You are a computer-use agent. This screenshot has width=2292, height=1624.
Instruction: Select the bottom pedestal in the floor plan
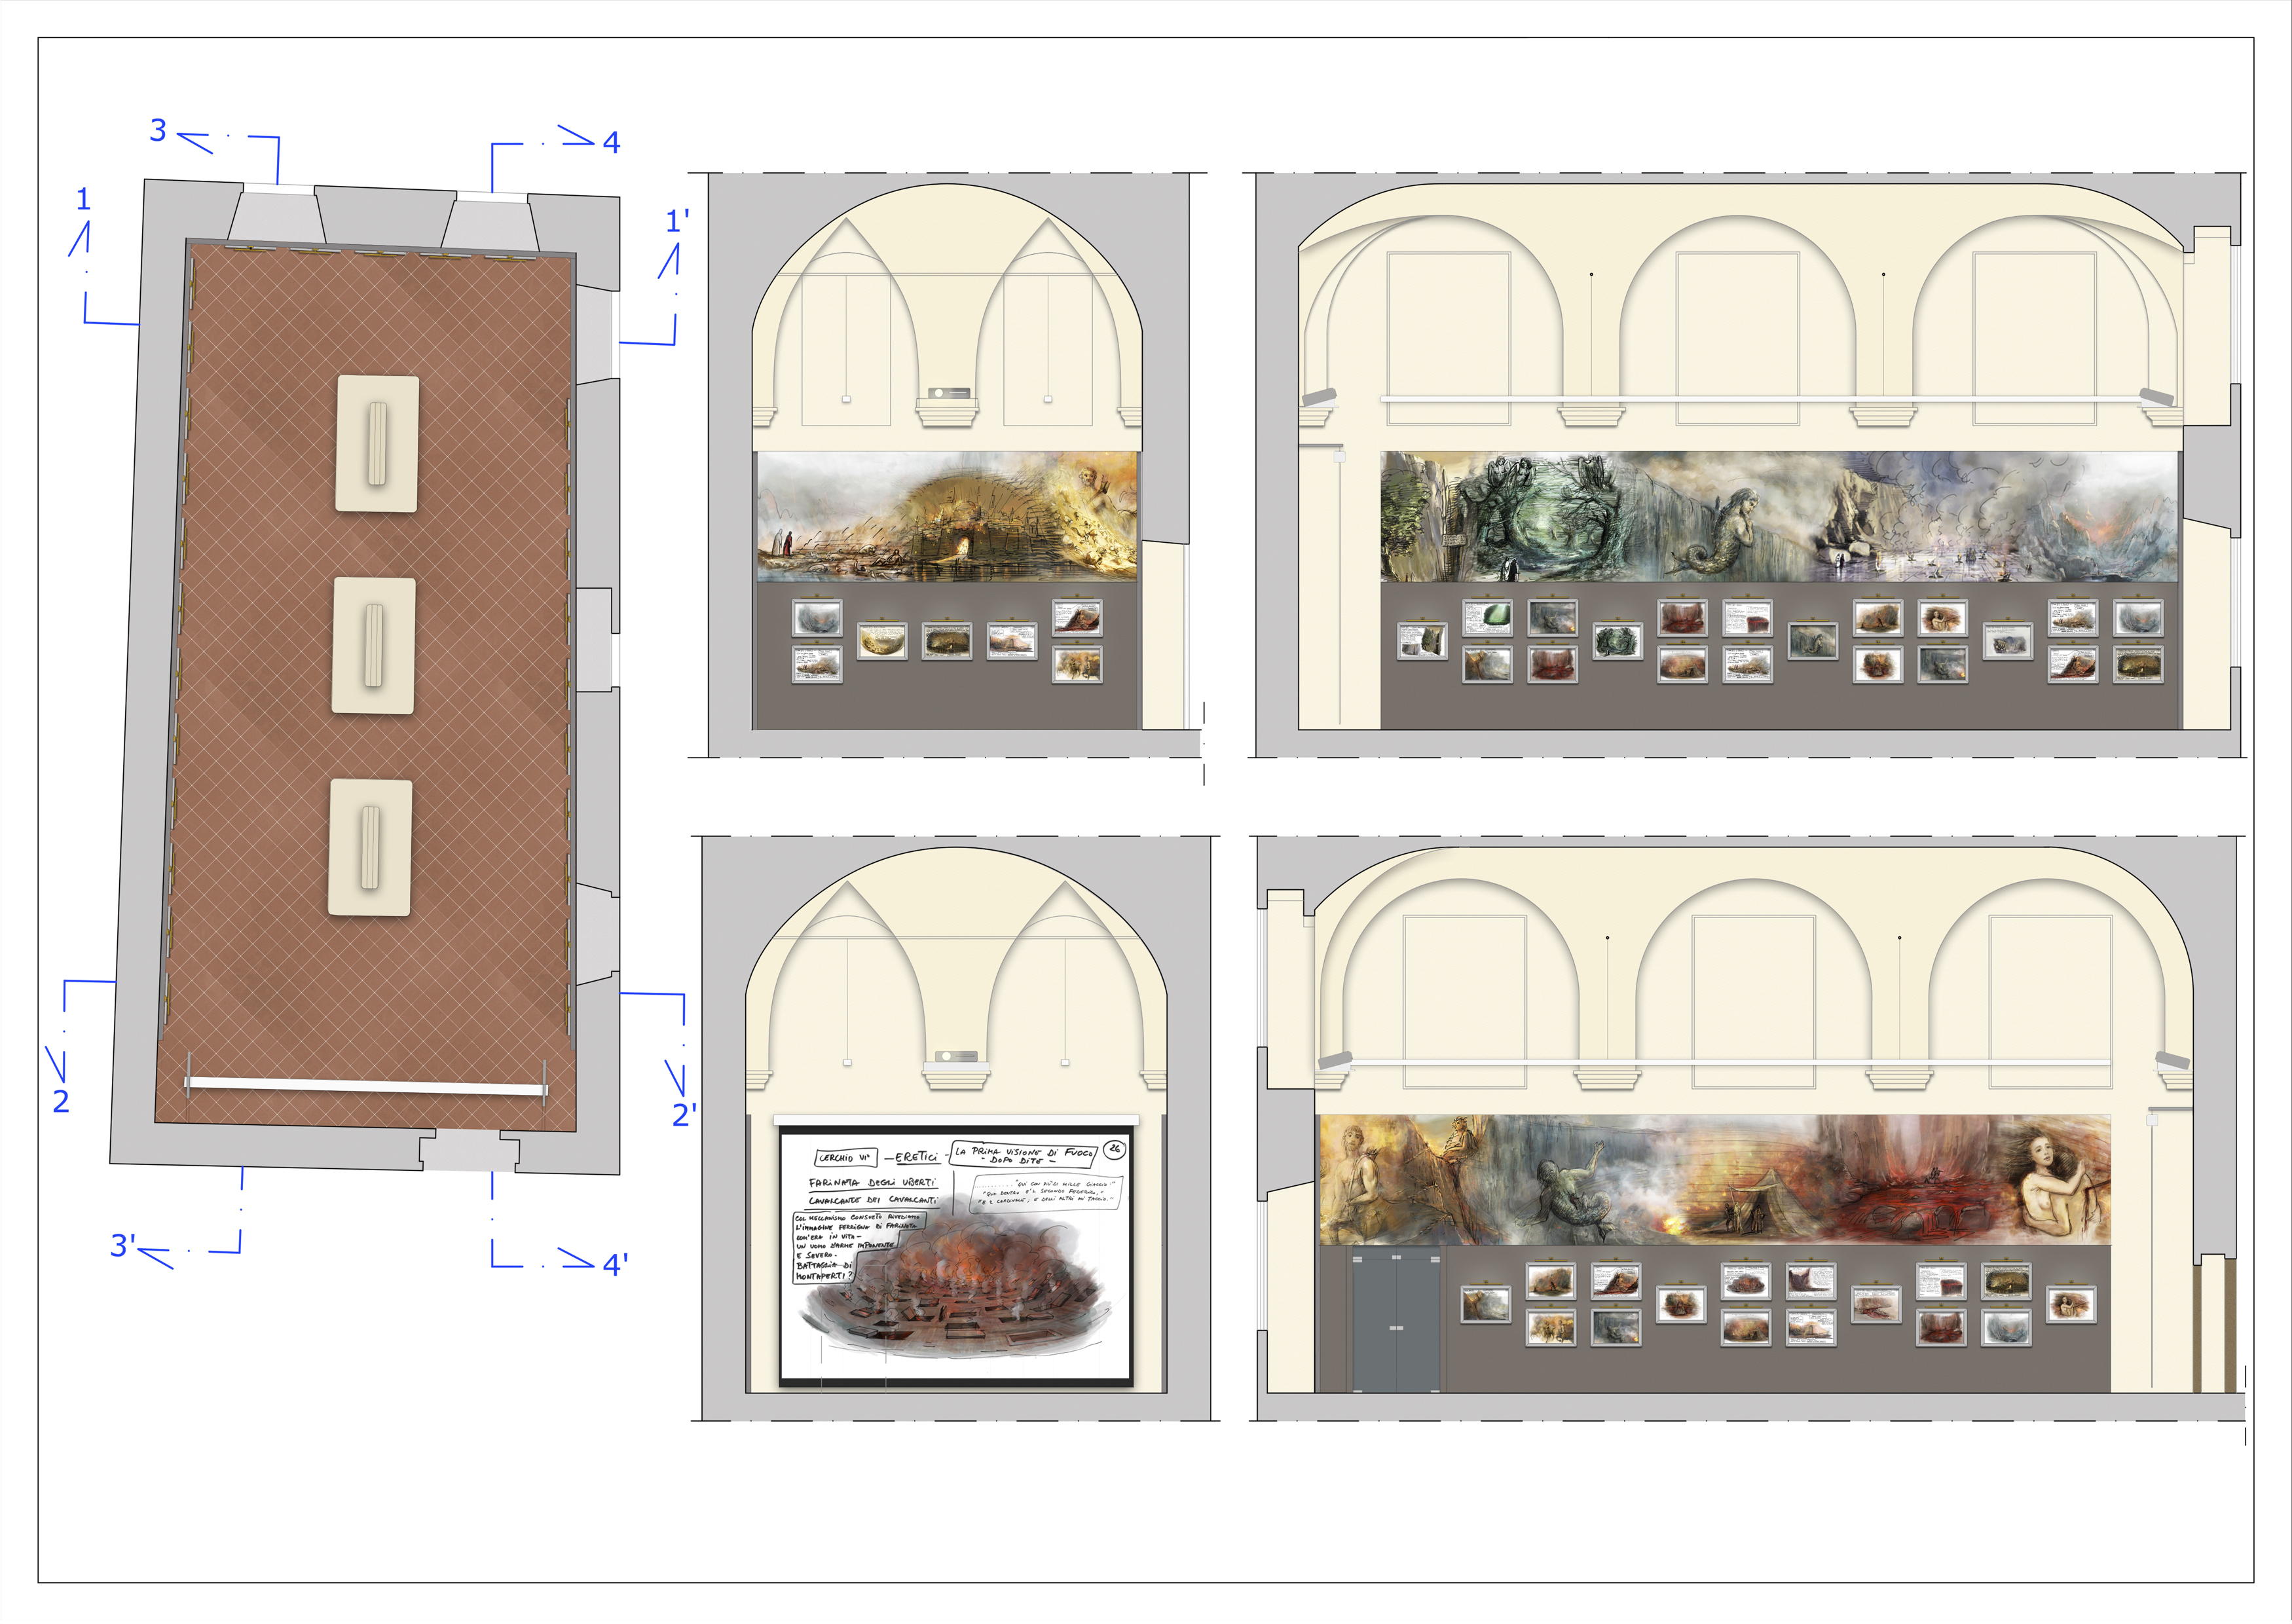click(370, 847)
